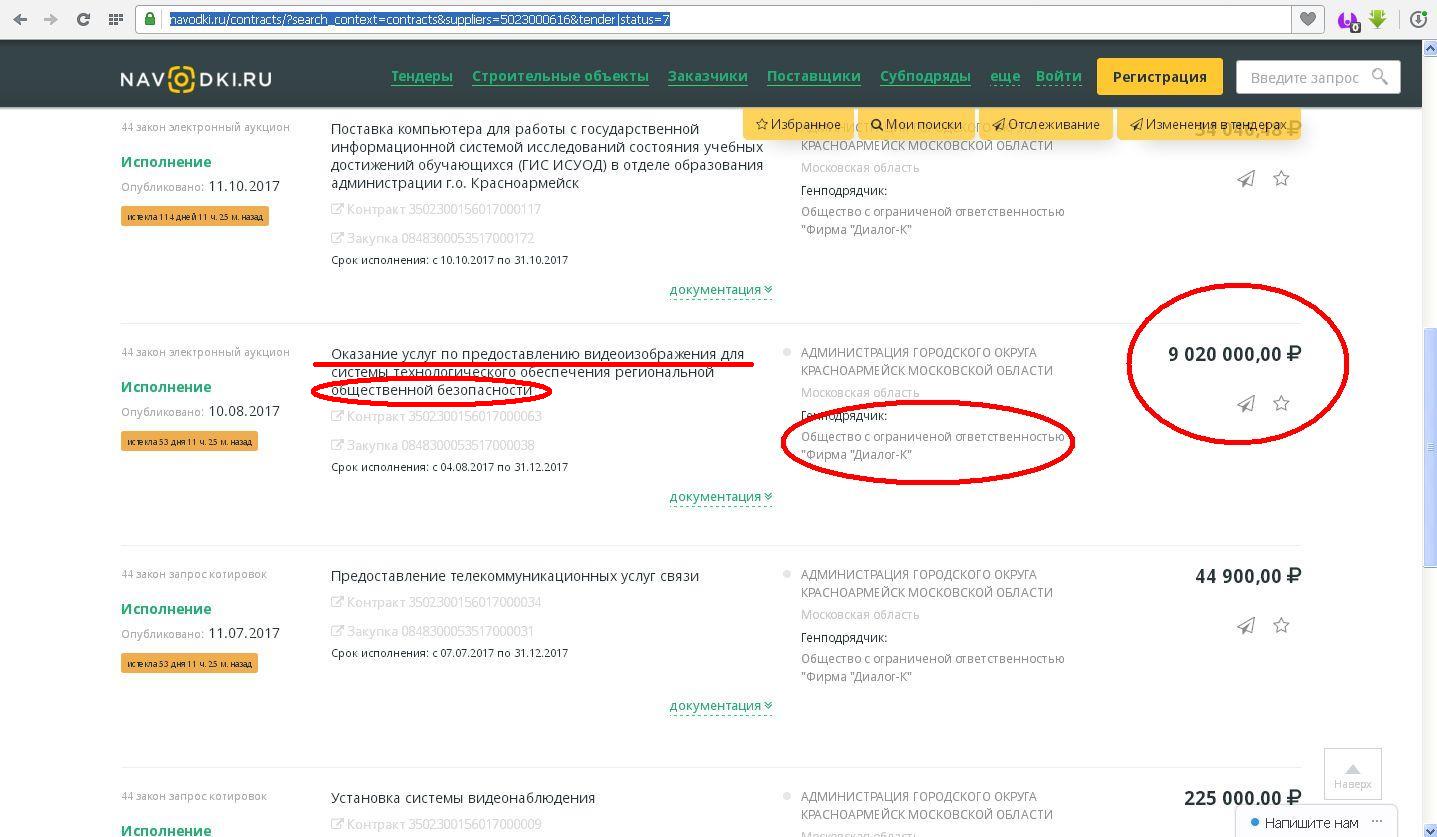Click the 9 020 000,00 ₽ price
This screenshot has width=1437, height=837.
[1234, 354]
